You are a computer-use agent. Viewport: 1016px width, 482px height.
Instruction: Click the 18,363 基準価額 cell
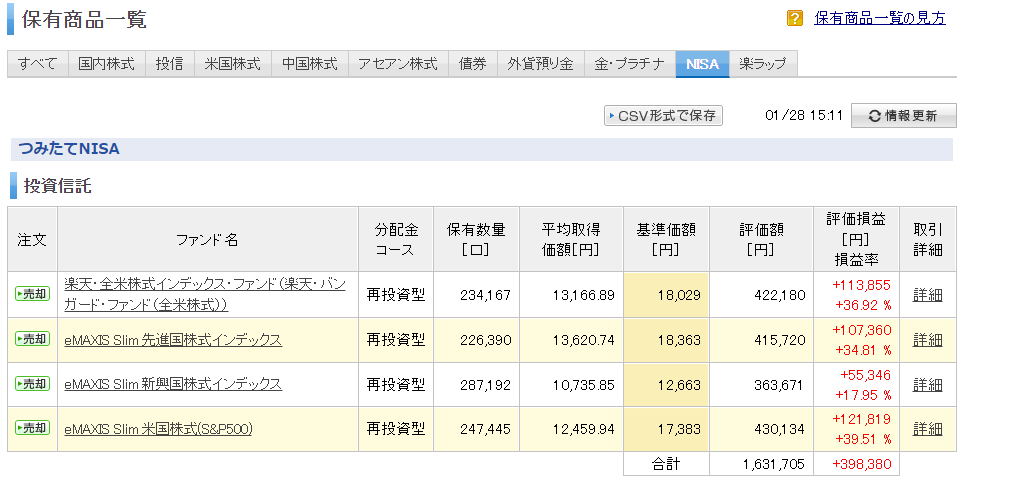(x=666, y=339)
